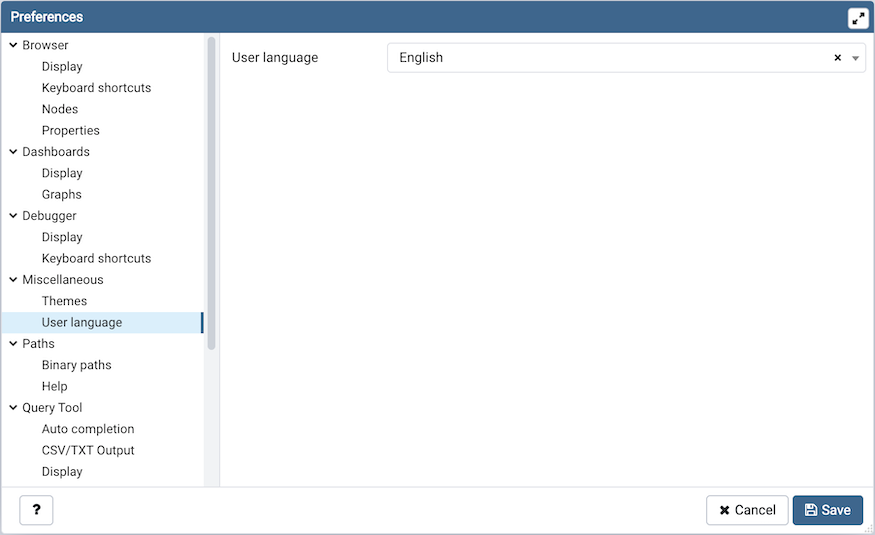Open Binary paths preferences
Viewport: 875px width, 535px height.
click(76, 365)
